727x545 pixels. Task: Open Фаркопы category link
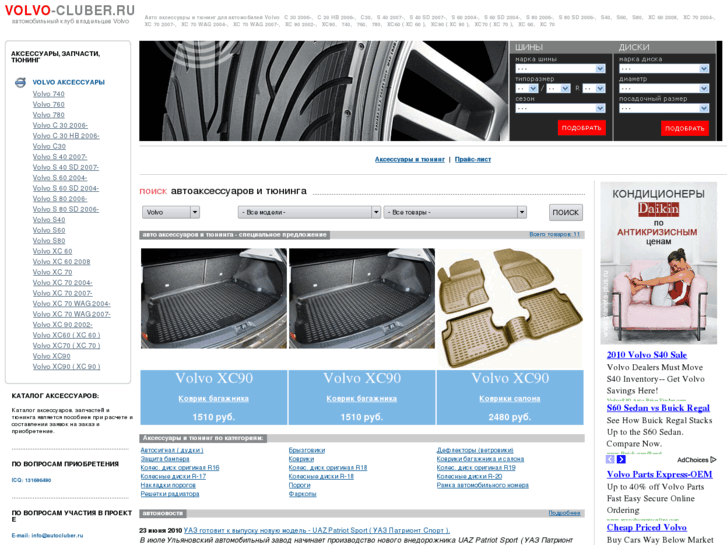click(302, 494)
